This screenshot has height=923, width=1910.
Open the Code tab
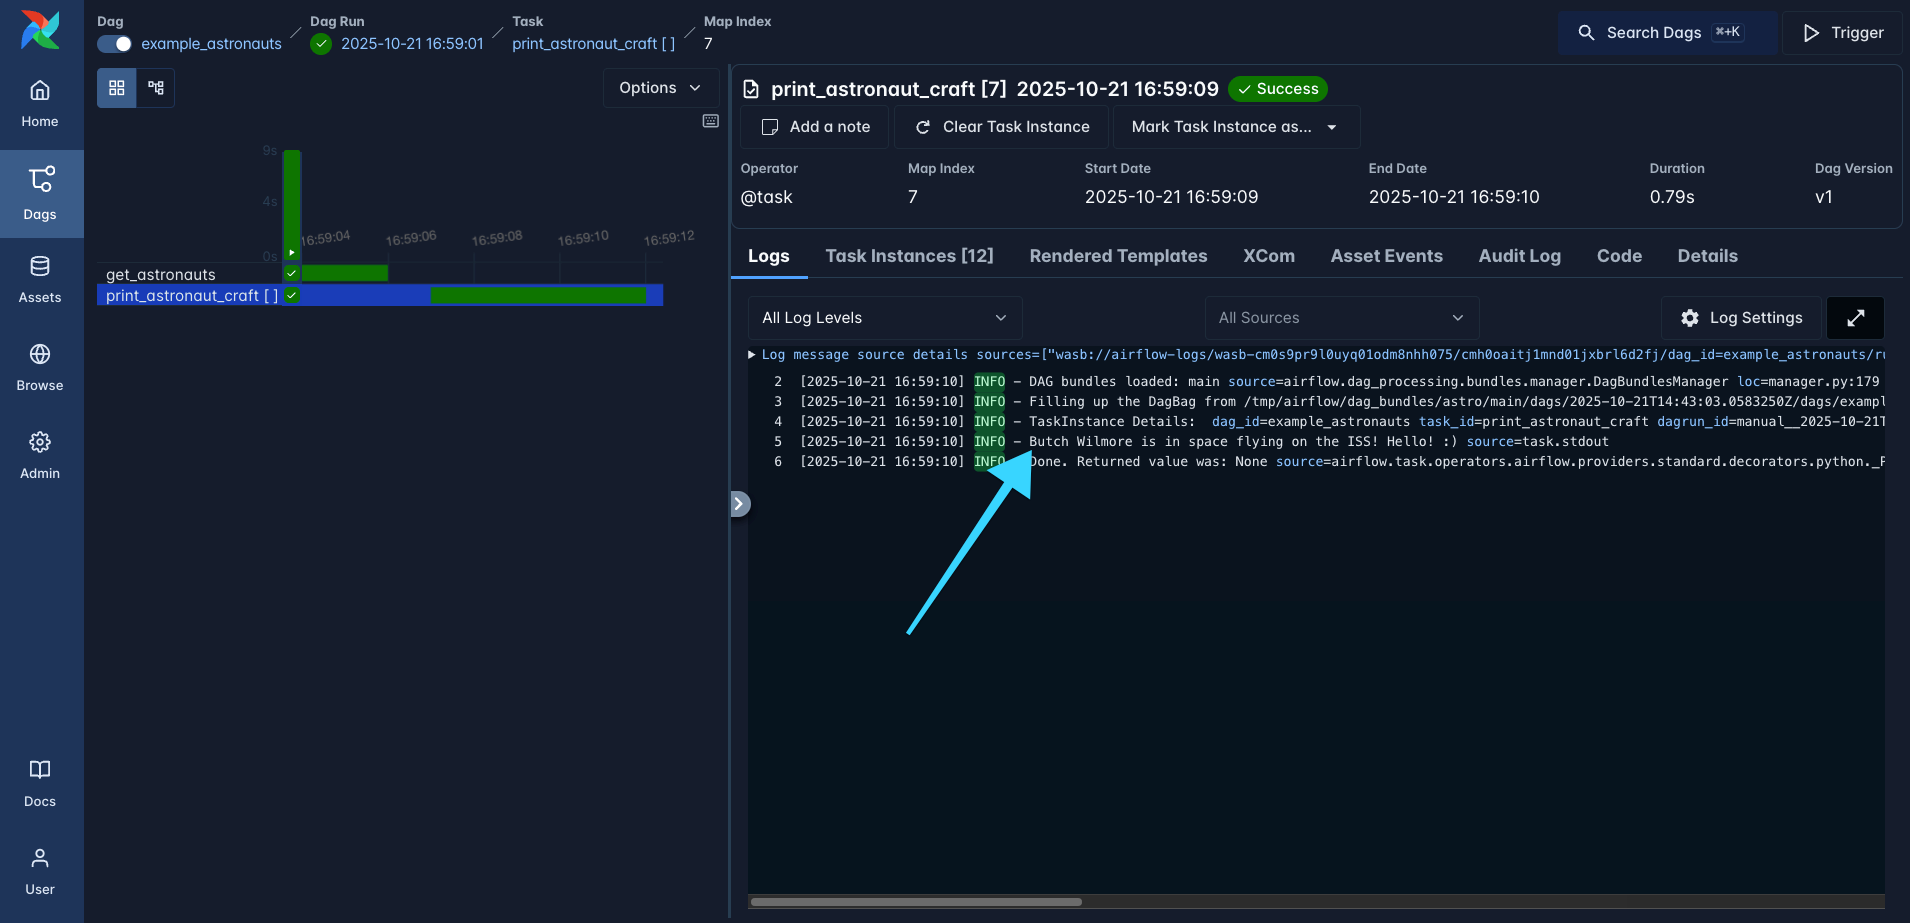(1618, 256)
